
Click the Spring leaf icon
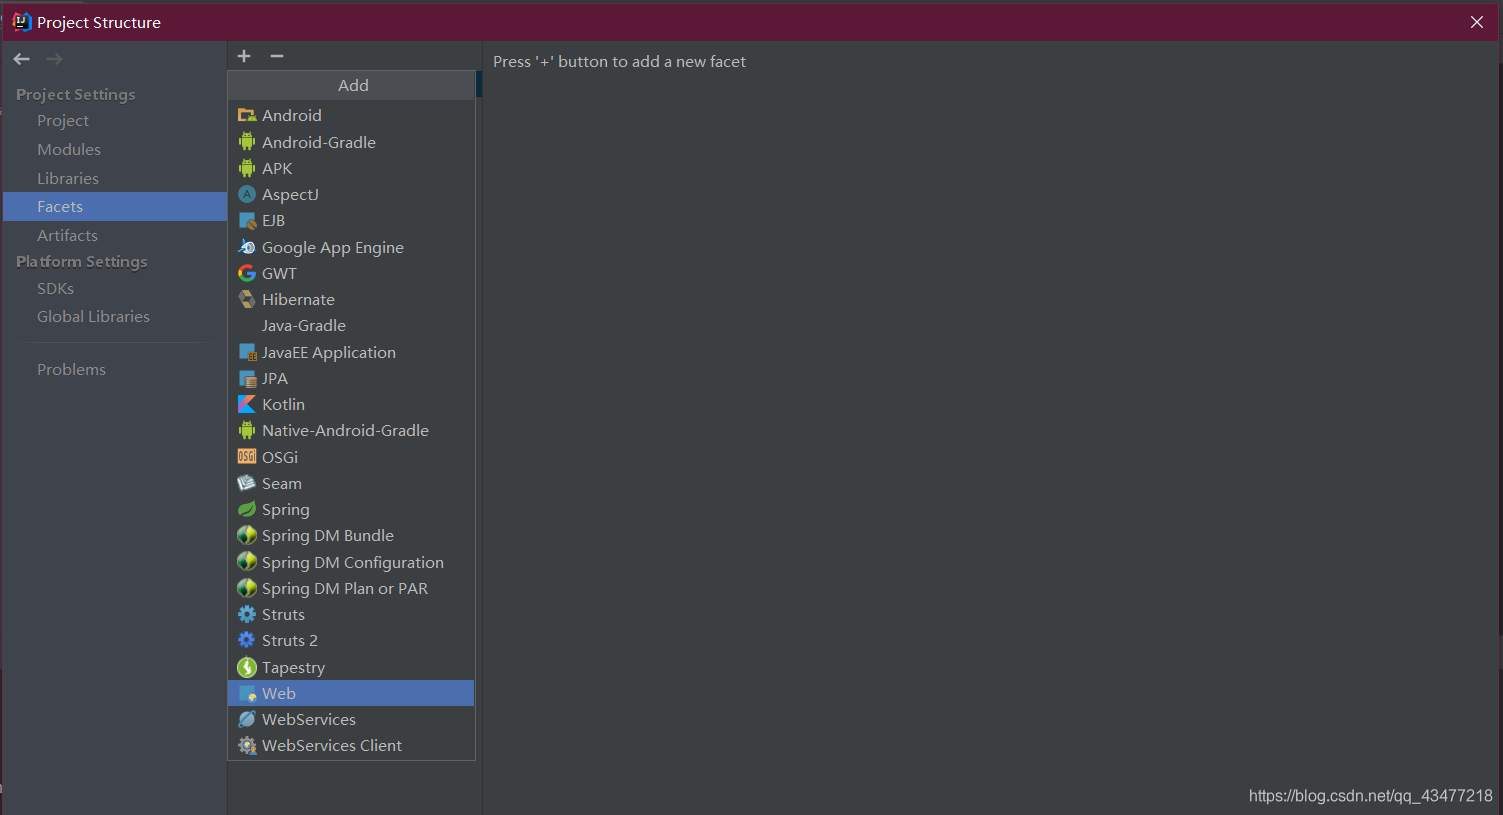(x=247, y=509)
